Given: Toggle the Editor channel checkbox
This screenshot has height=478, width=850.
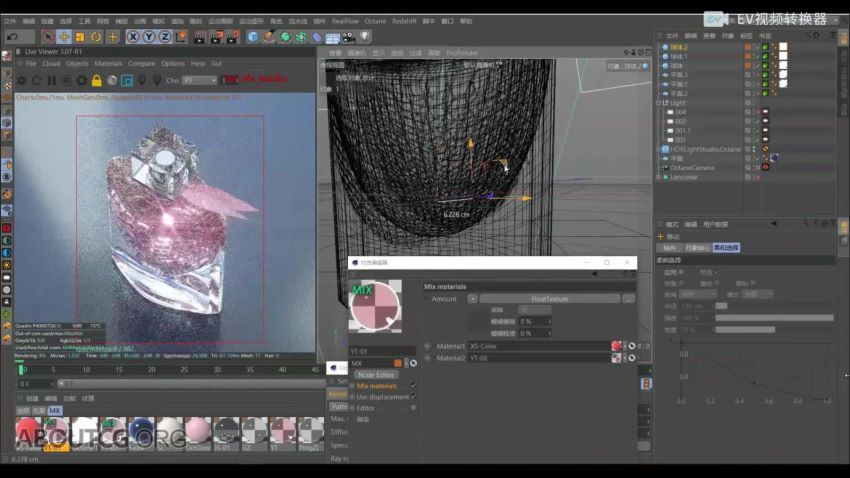Looking at the screenshot, I should click(x=413, y=408).
